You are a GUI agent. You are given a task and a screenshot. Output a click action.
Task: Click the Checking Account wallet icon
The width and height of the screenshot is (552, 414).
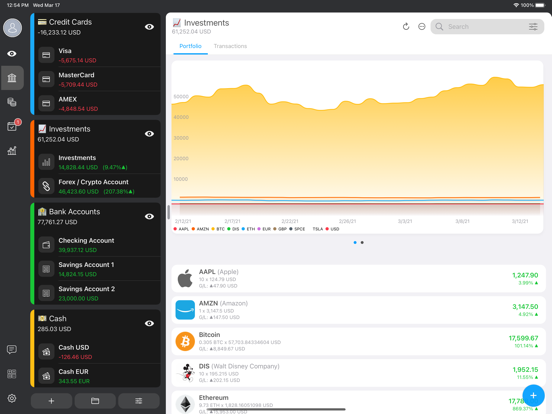click(x=46, y=245)
